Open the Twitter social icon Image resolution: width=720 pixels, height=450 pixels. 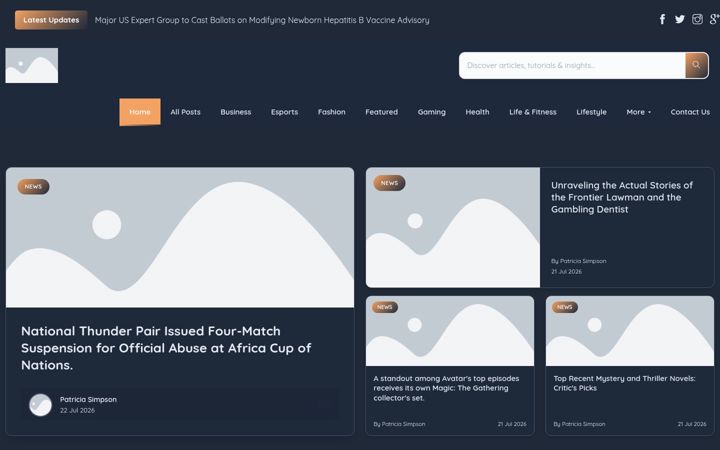point(680,19)
